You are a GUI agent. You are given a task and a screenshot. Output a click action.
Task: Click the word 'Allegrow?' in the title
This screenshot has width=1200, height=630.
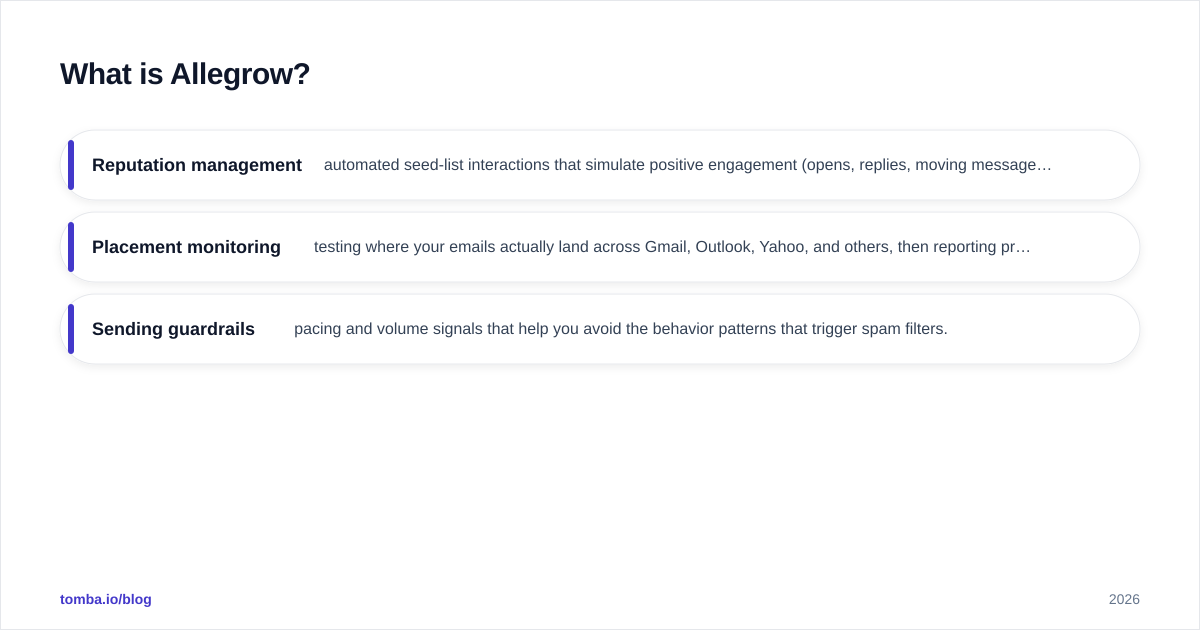pyautogui.click(x=240, y=74)
